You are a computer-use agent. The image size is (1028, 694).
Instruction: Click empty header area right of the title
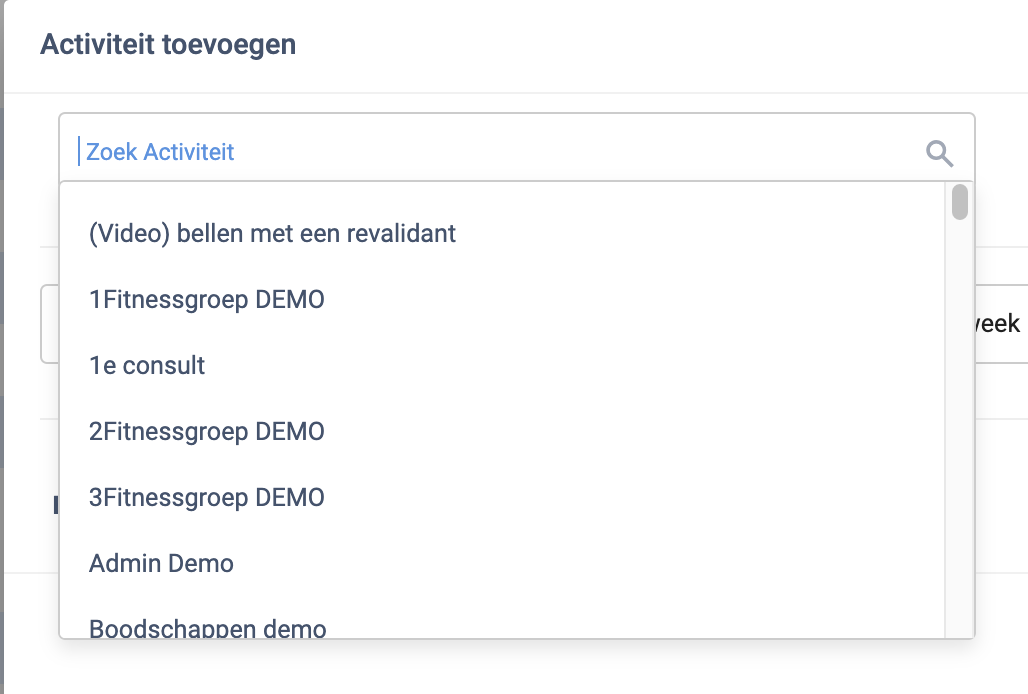650,45
